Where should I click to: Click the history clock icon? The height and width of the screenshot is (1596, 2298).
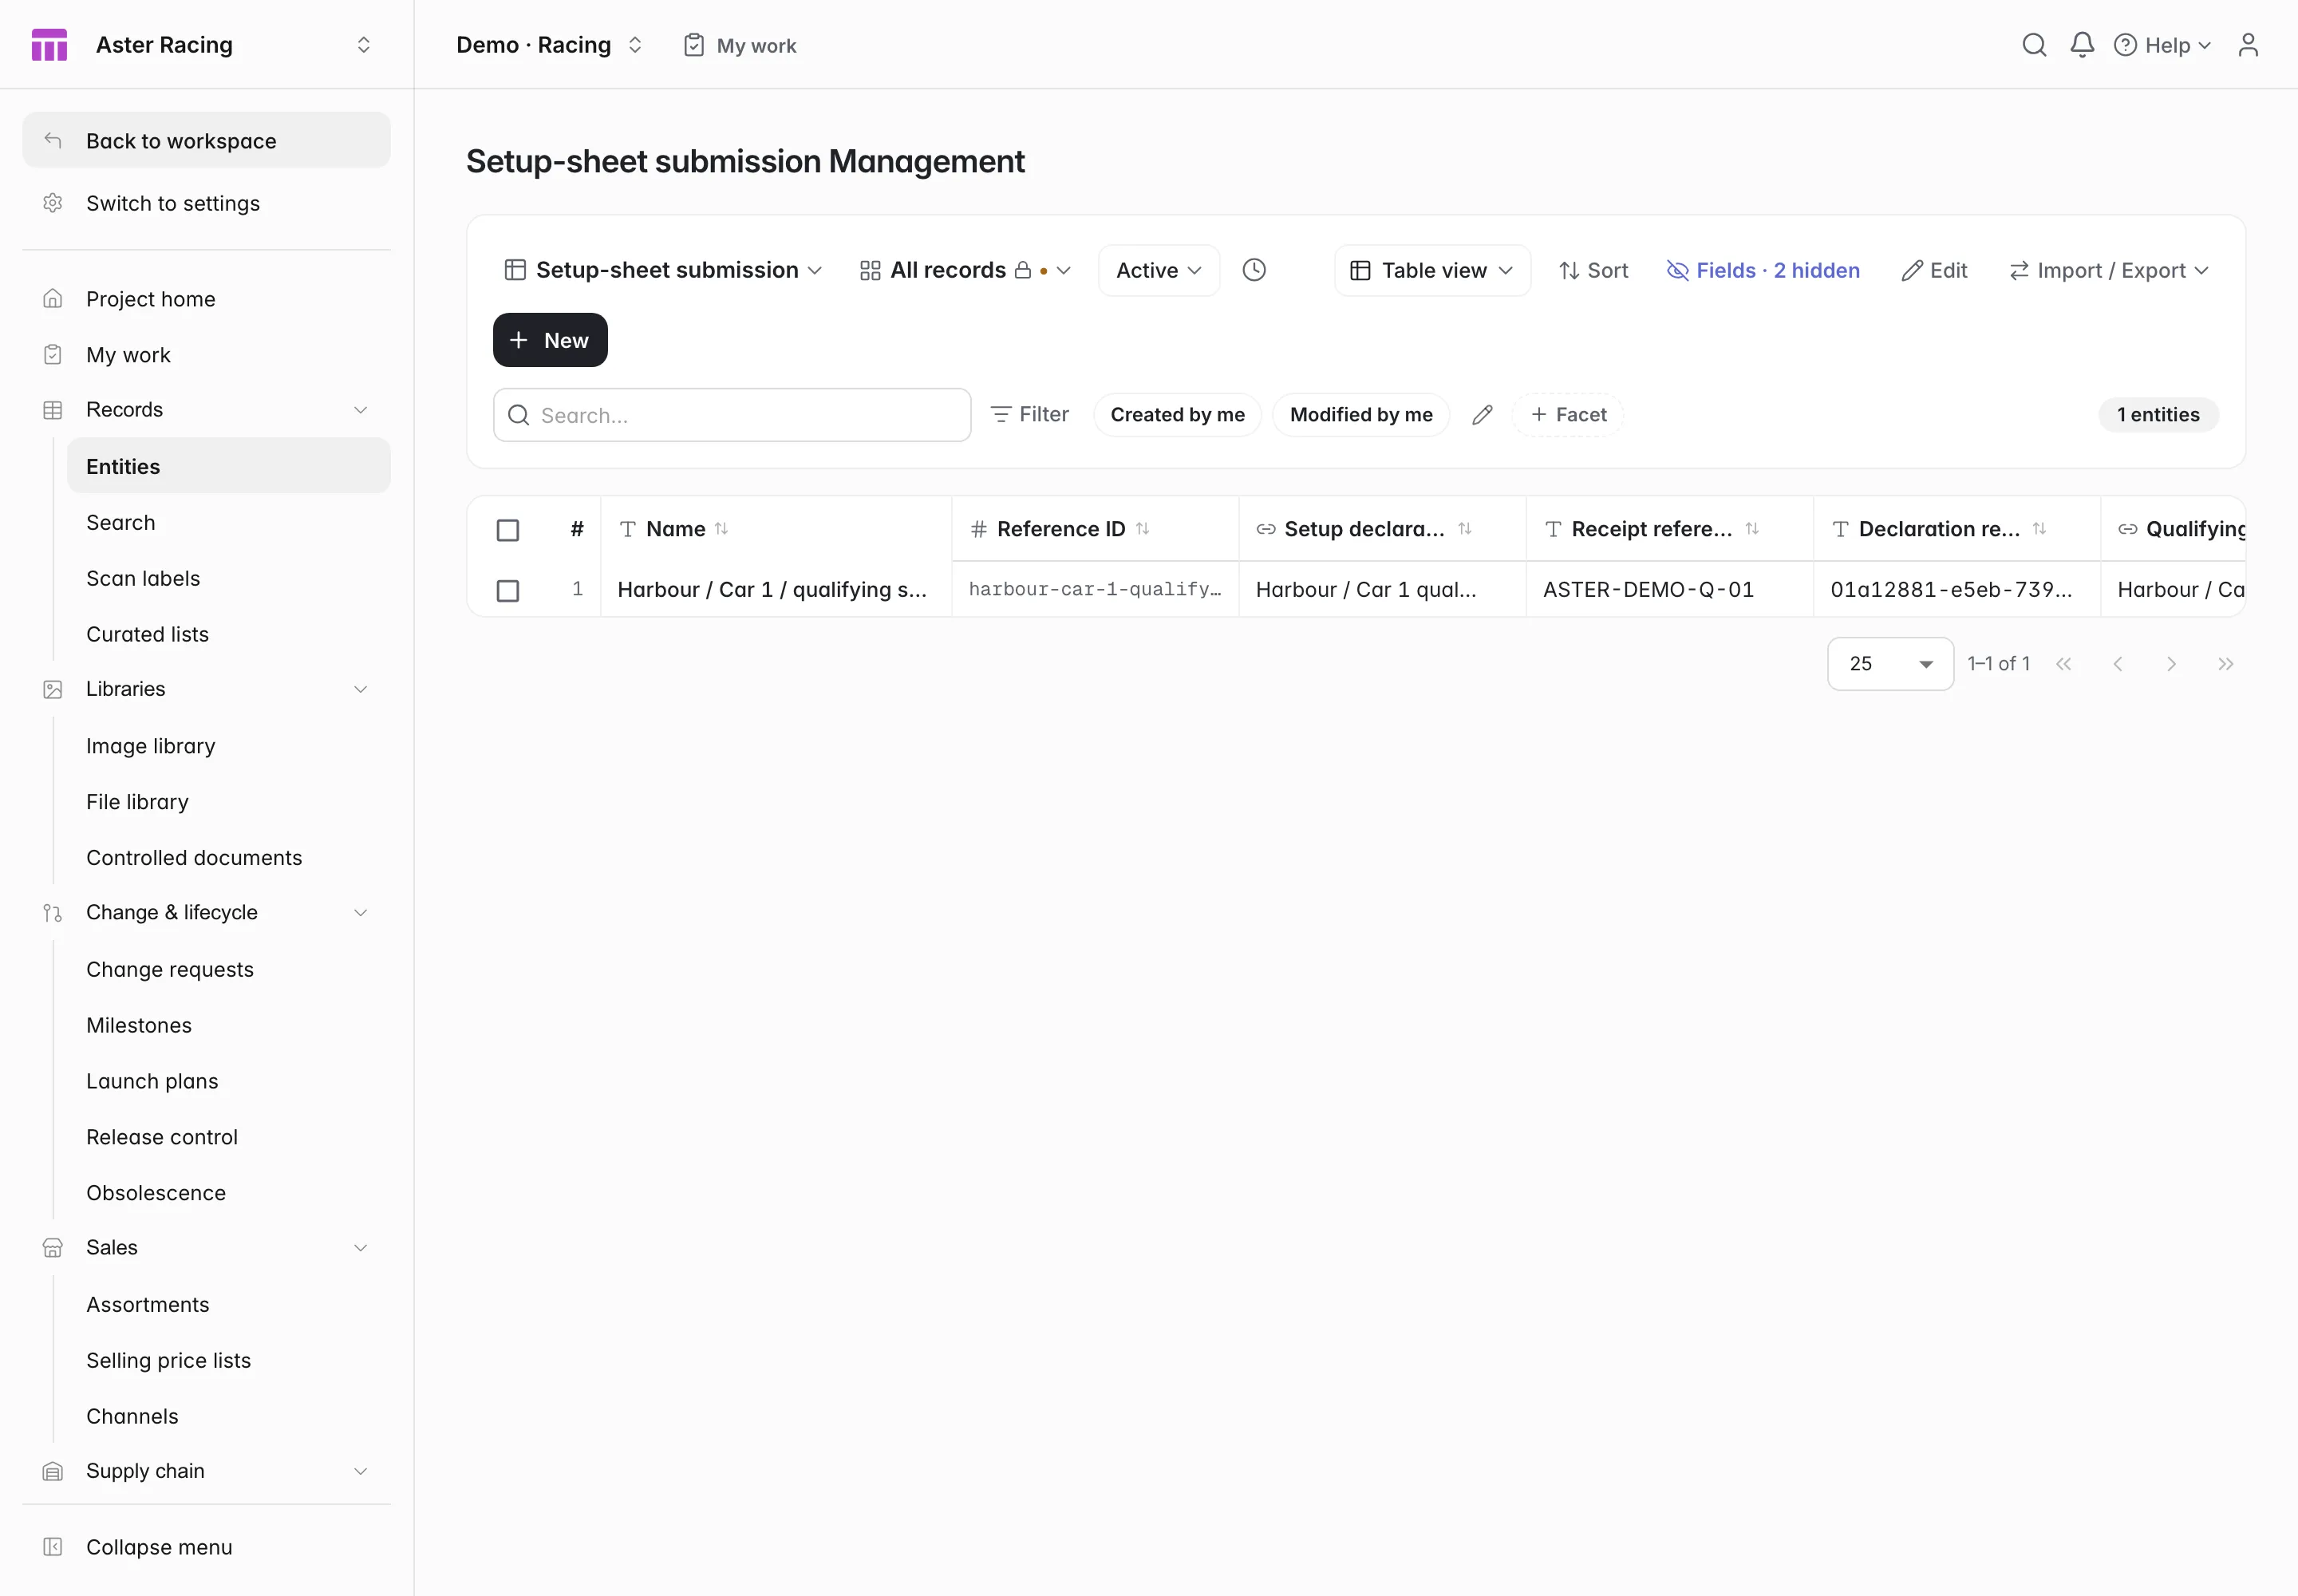1254,270
